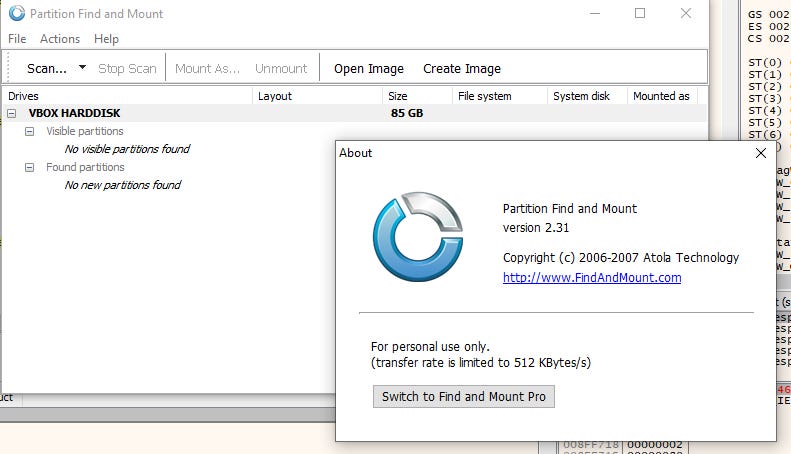Open the File menu
The height and width of the screenshot is (454, 791).
[17, 39]
